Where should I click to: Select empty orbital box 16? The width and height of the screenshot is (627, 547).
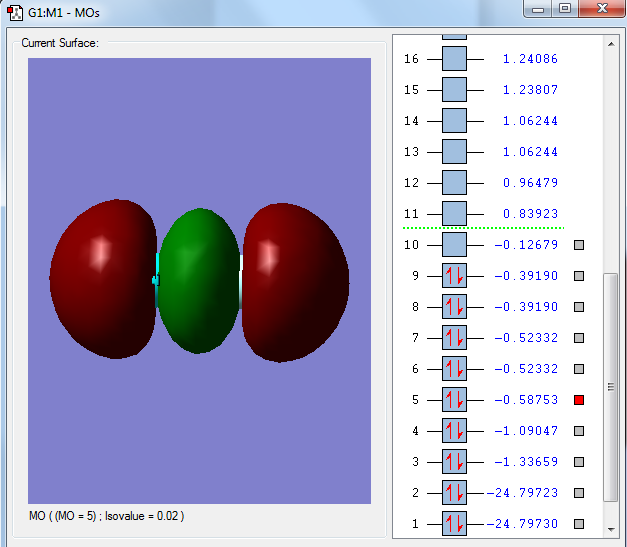[x=454, y=59]
